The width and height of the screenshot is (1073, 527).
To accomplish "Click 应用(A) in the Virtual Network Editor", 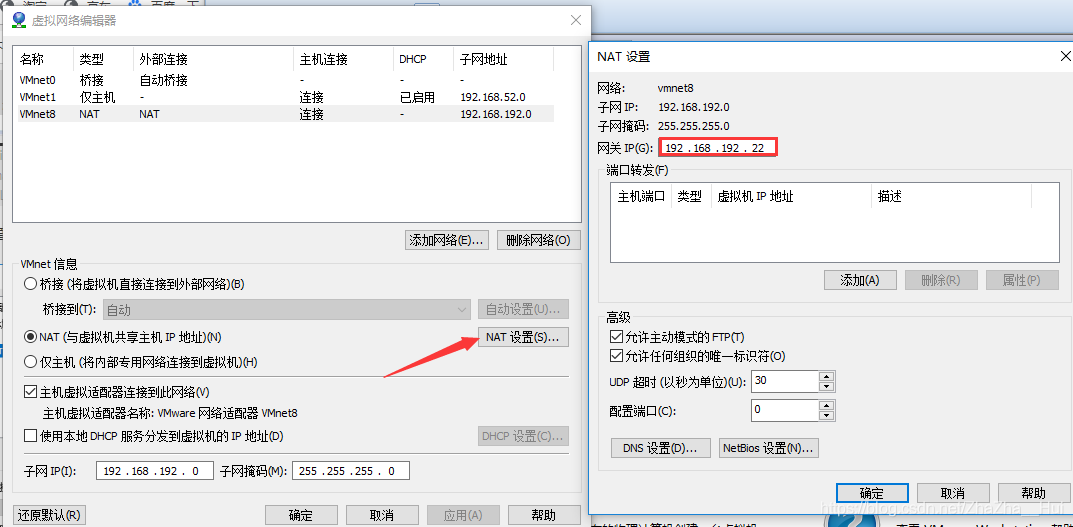I will (463, 515).
